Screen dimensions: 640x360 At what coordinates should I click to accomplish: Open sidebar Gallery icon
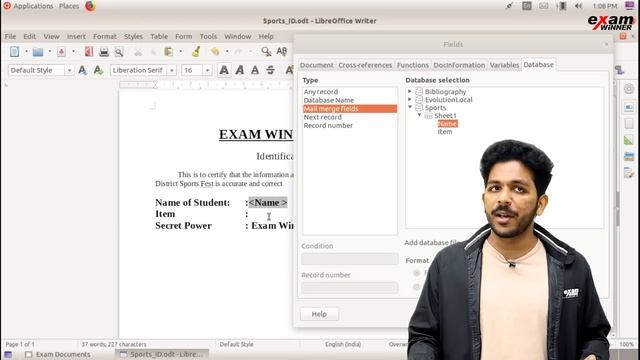point(629,156)
